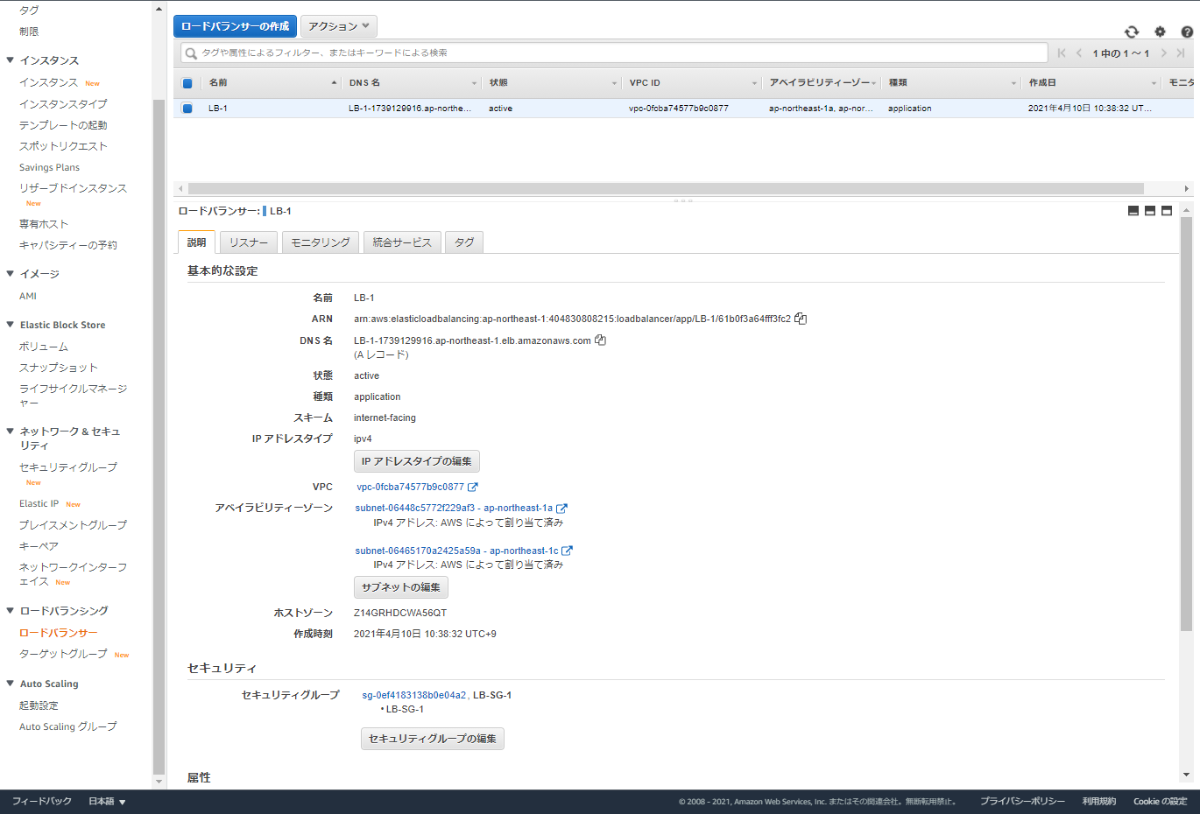1200x814 pixels.
Task: Go to first page arrow icon
Action: 1062,53
